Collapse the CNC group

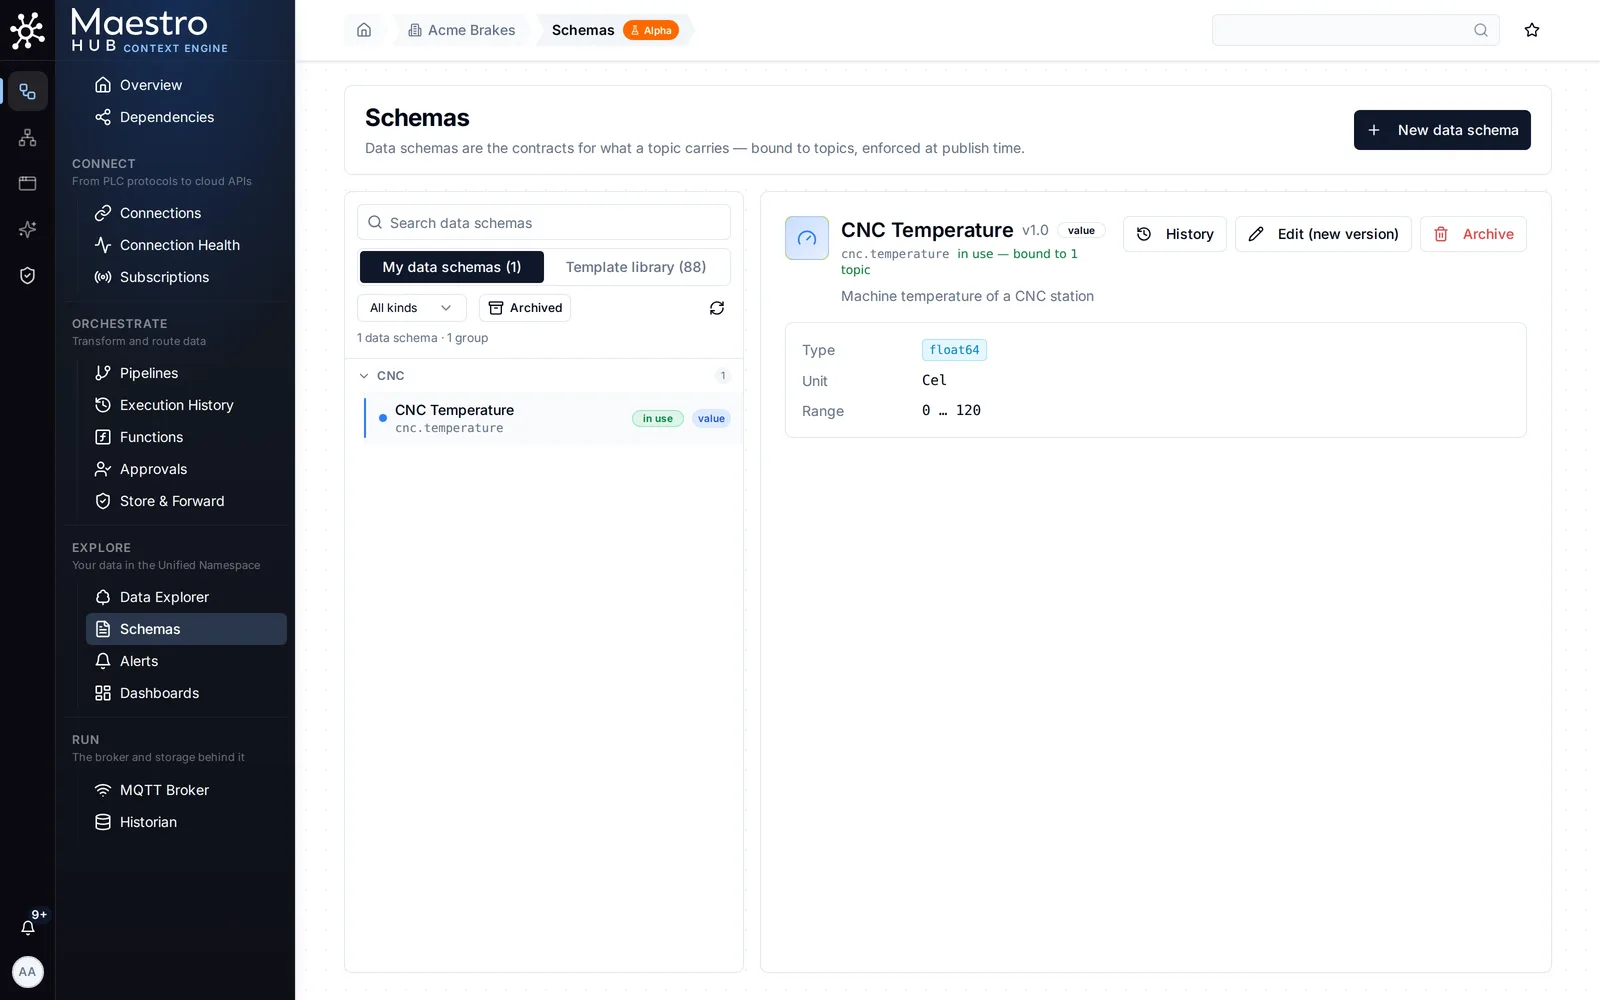(364, 376)
